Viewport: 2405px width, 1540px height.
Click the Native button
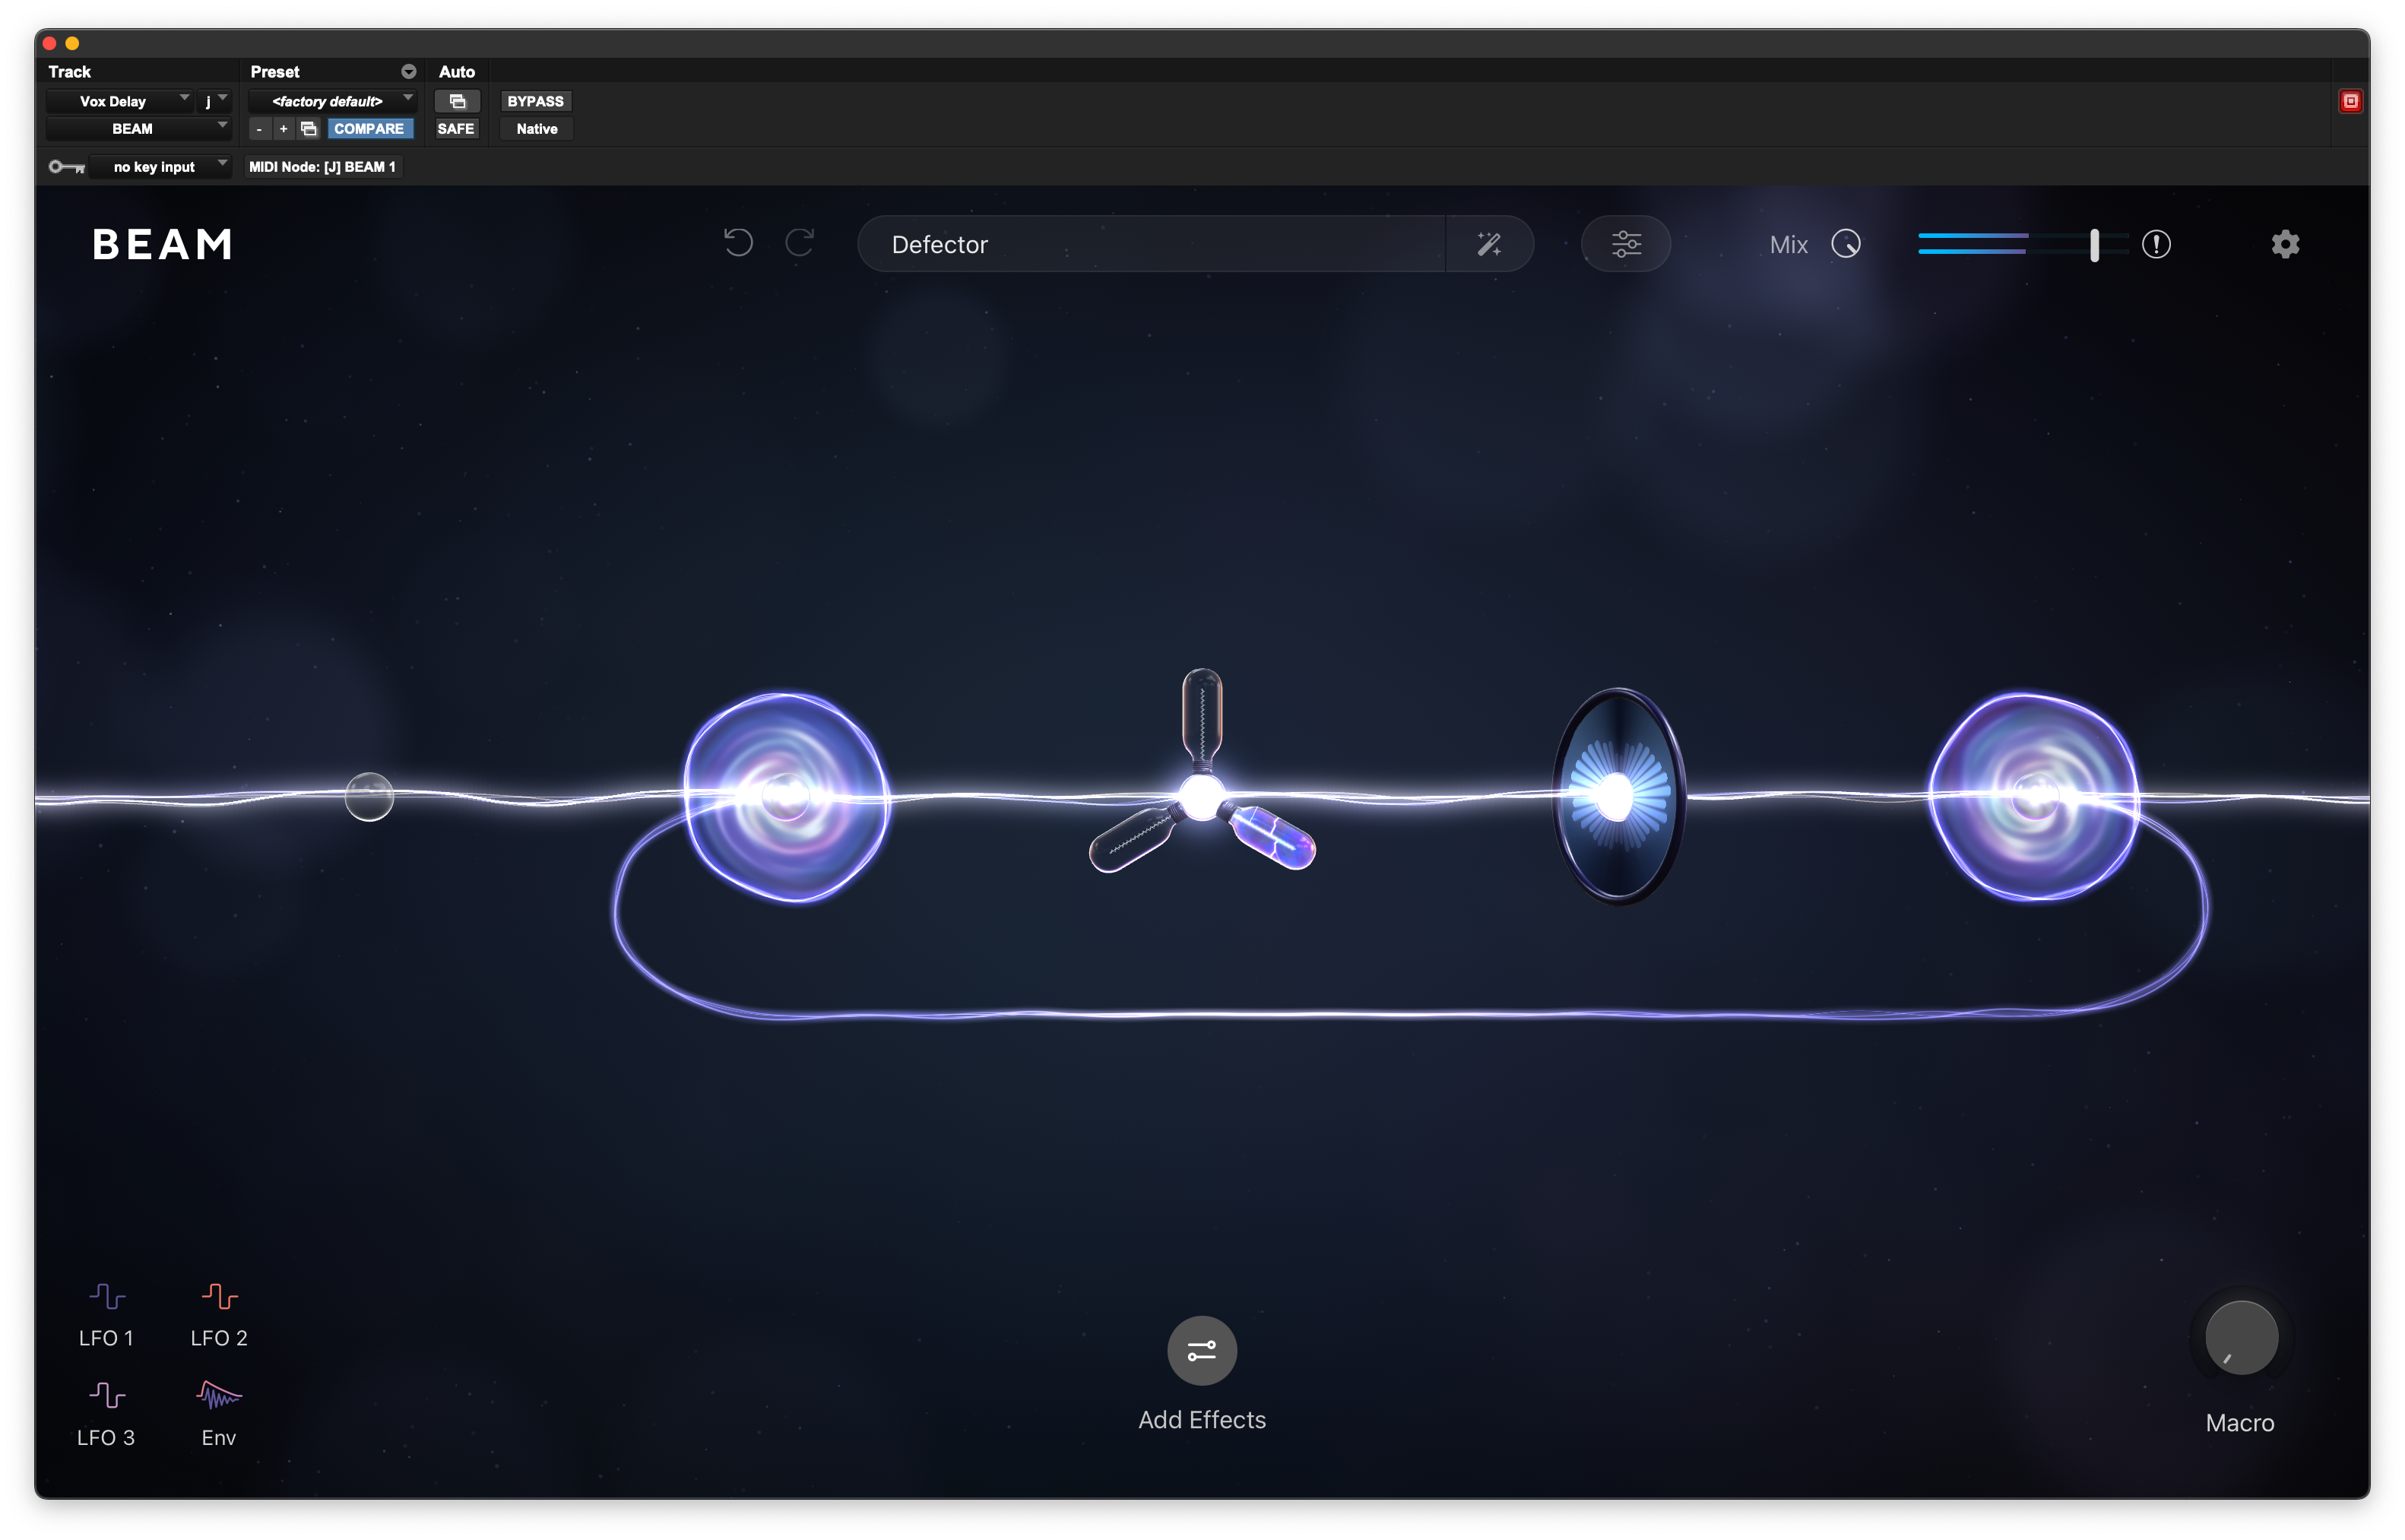(536, 129)
